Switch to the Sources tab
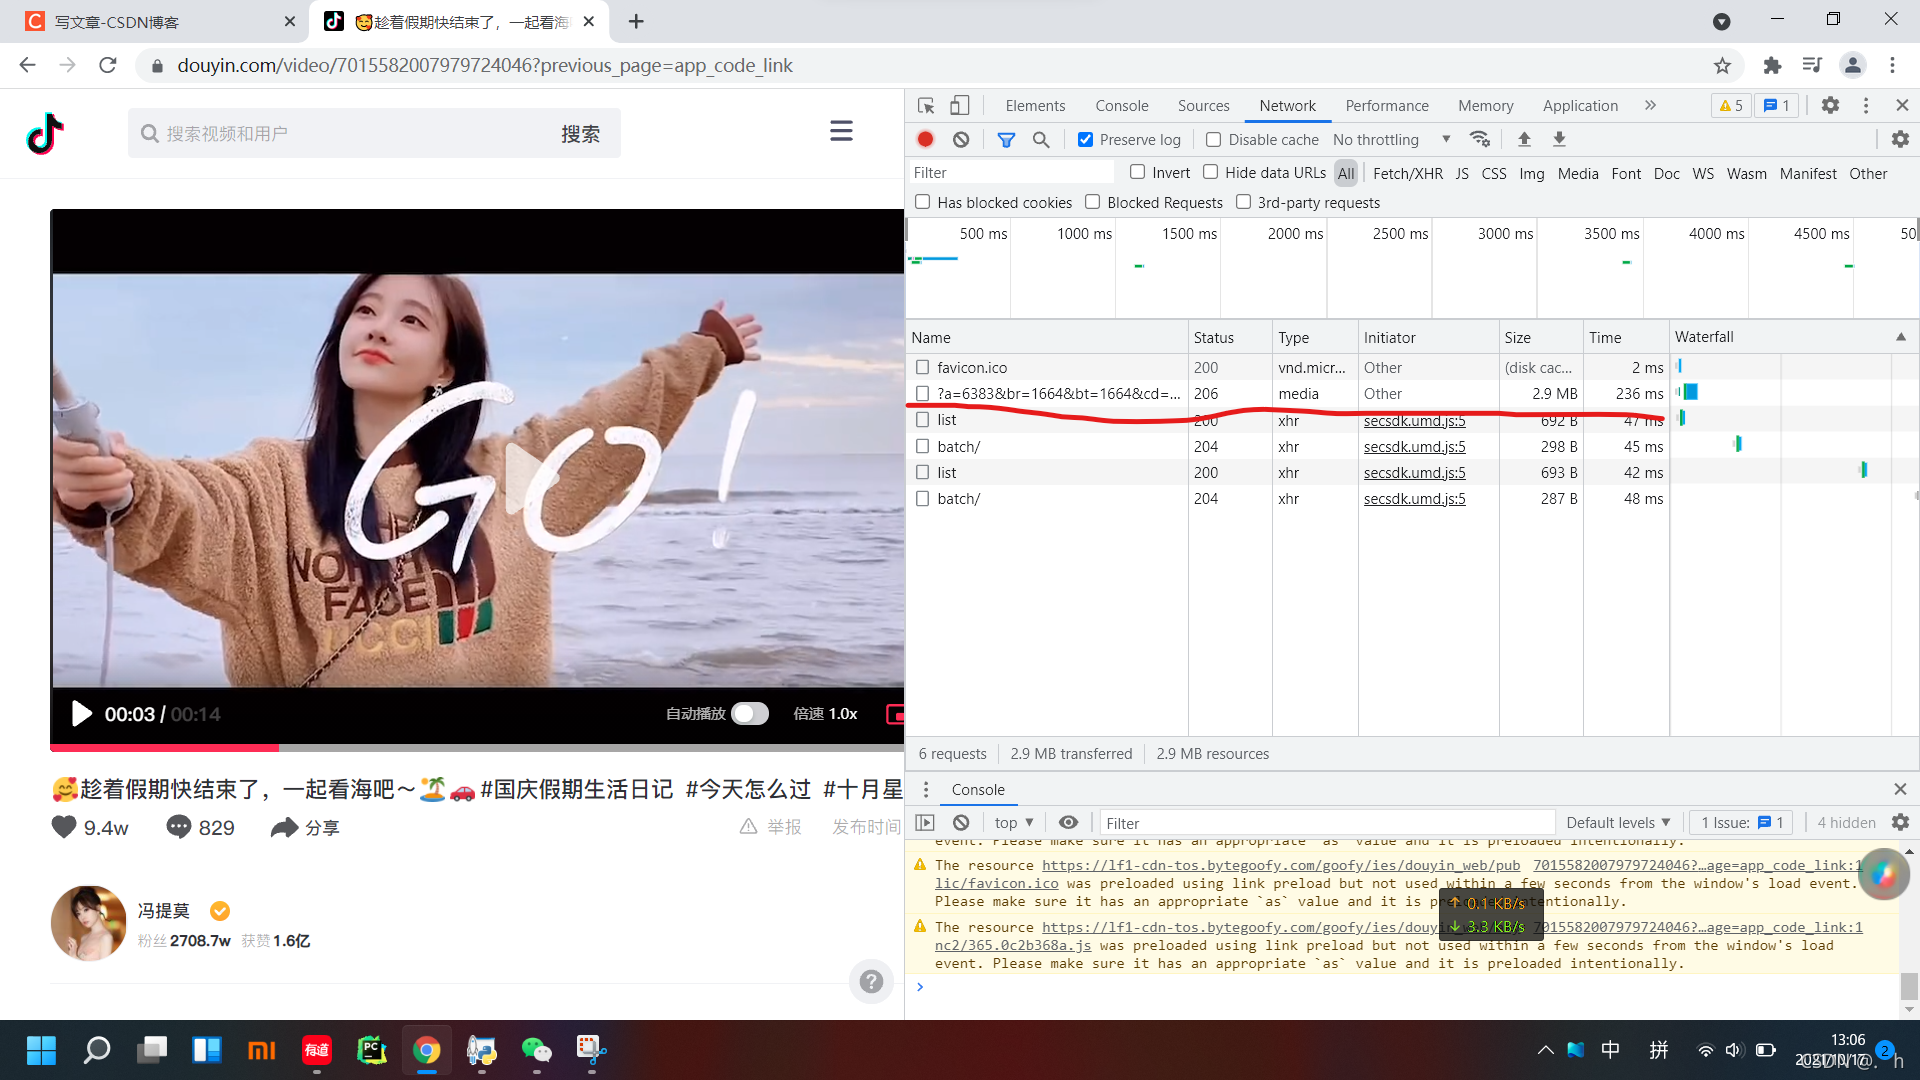This screenshot has width=1920, height=1080. (x=1203, y=105)
